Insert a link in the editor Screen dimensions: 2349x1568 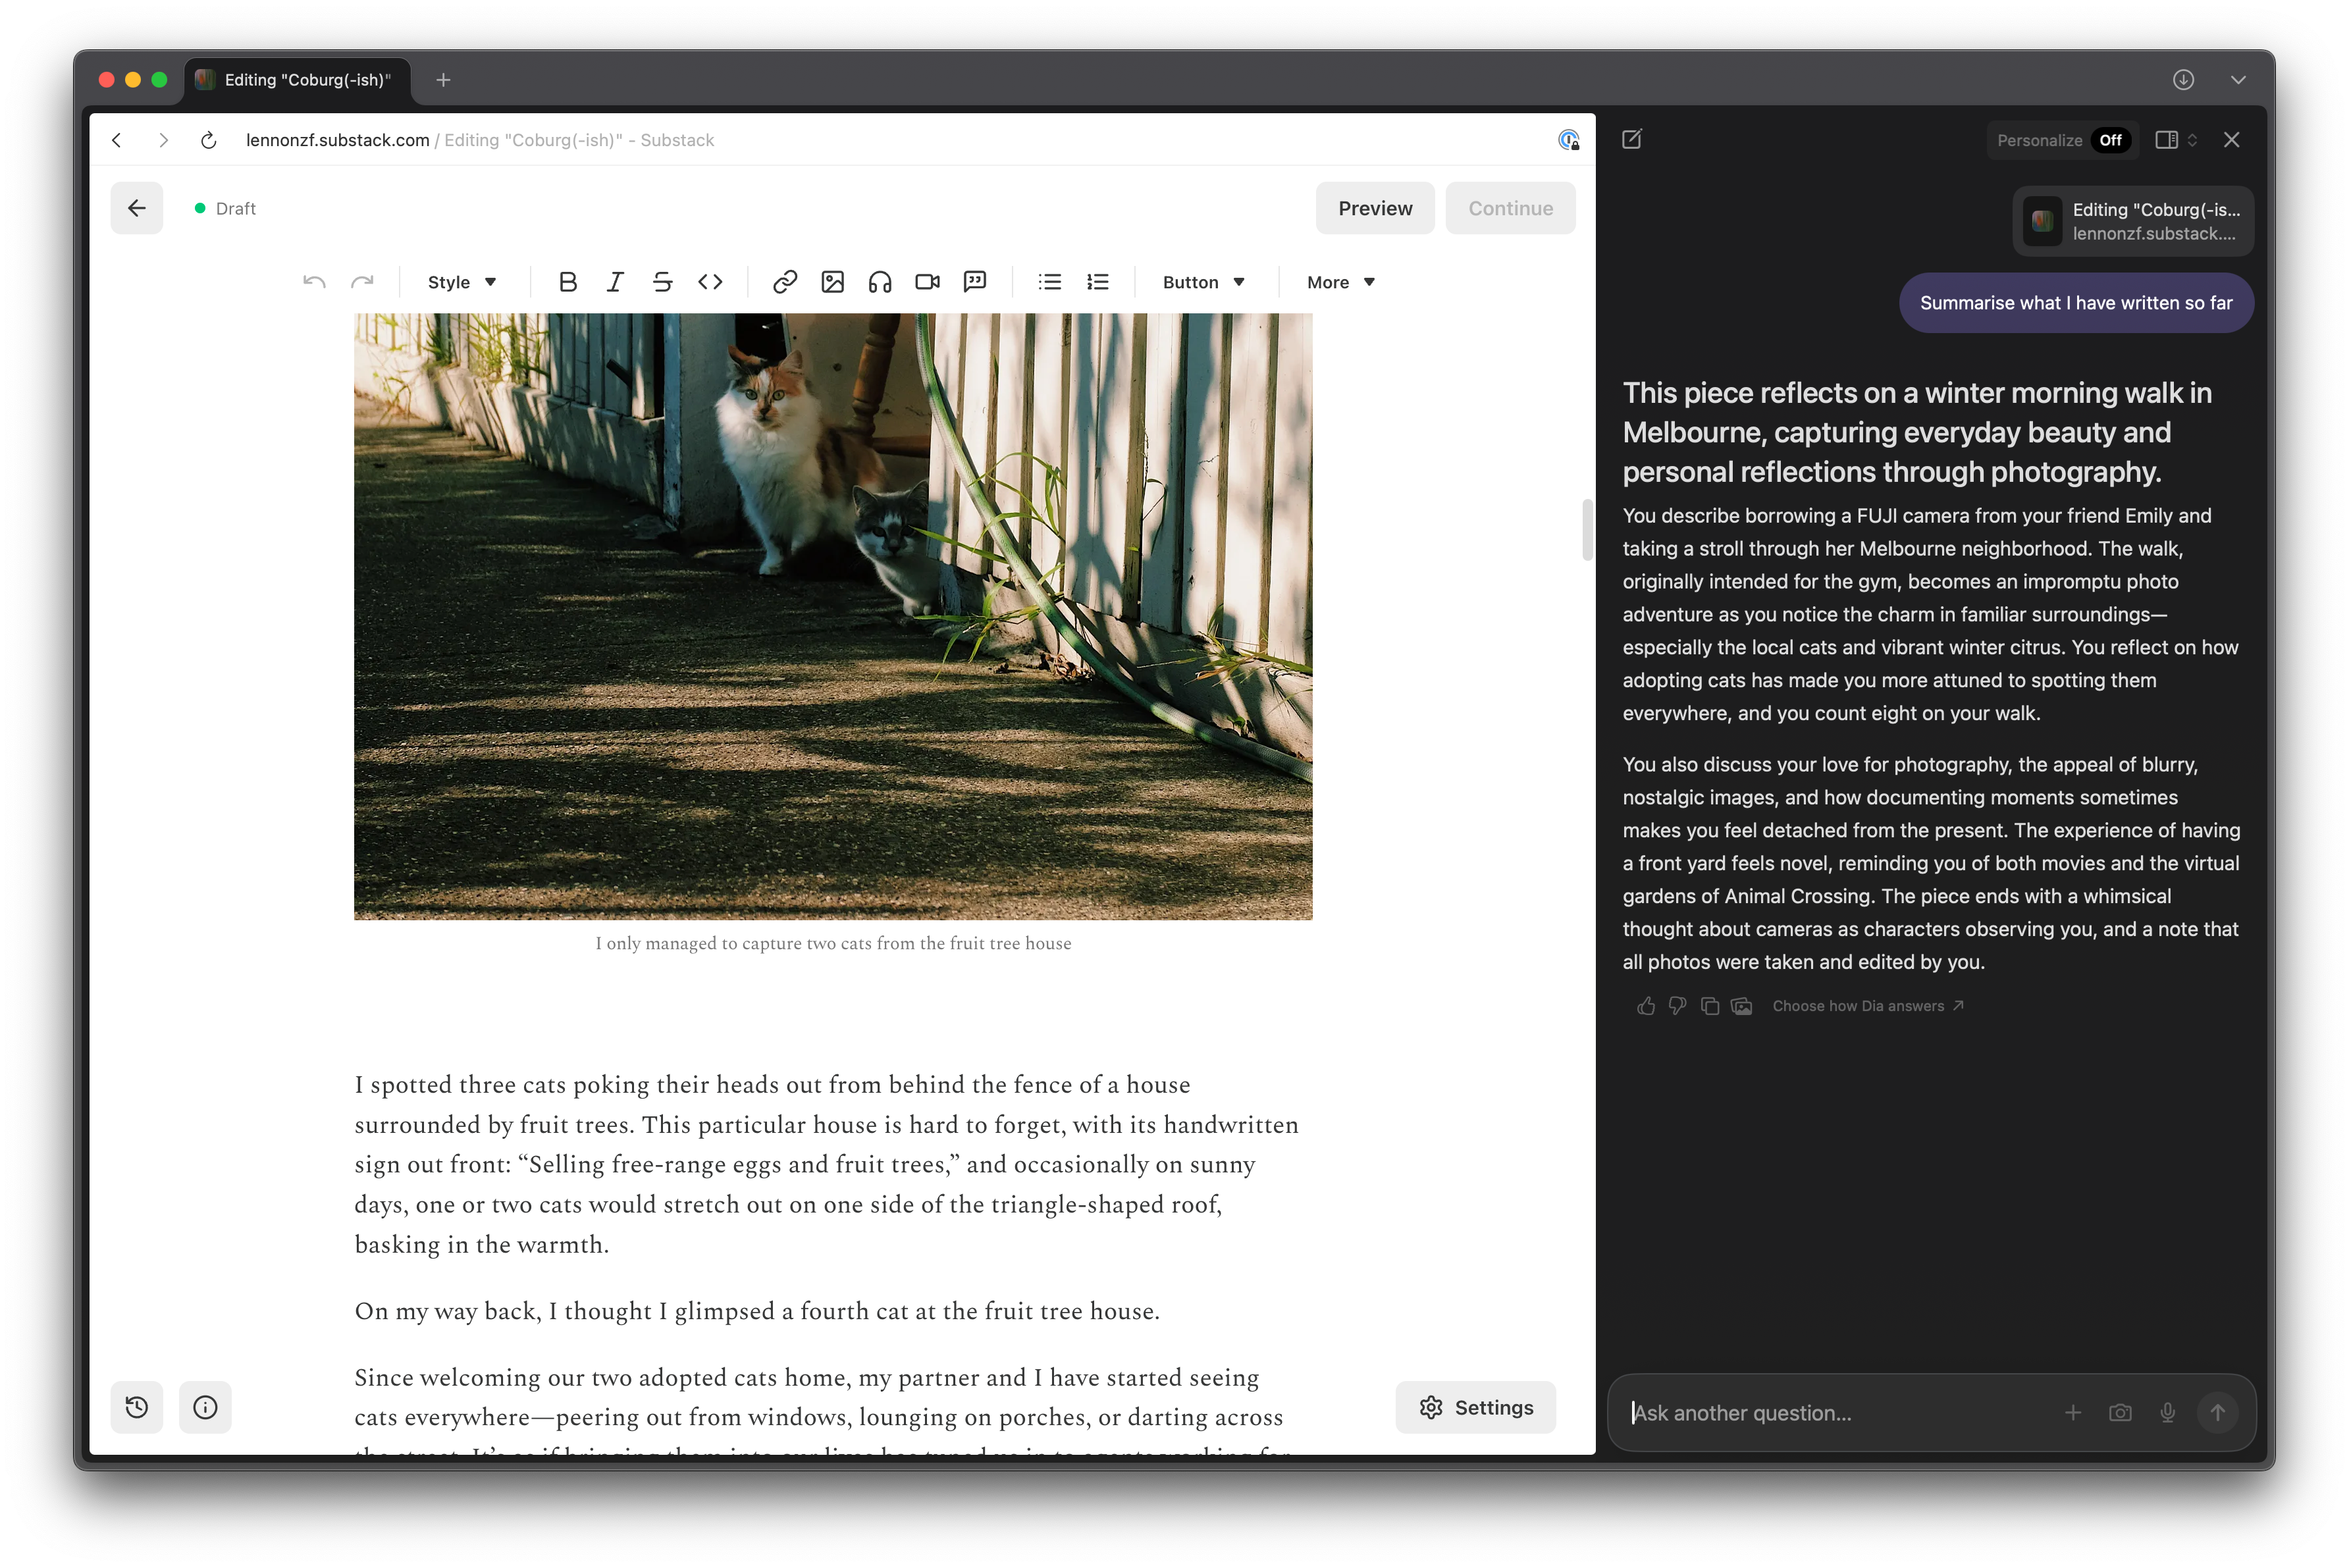(785, 282)
